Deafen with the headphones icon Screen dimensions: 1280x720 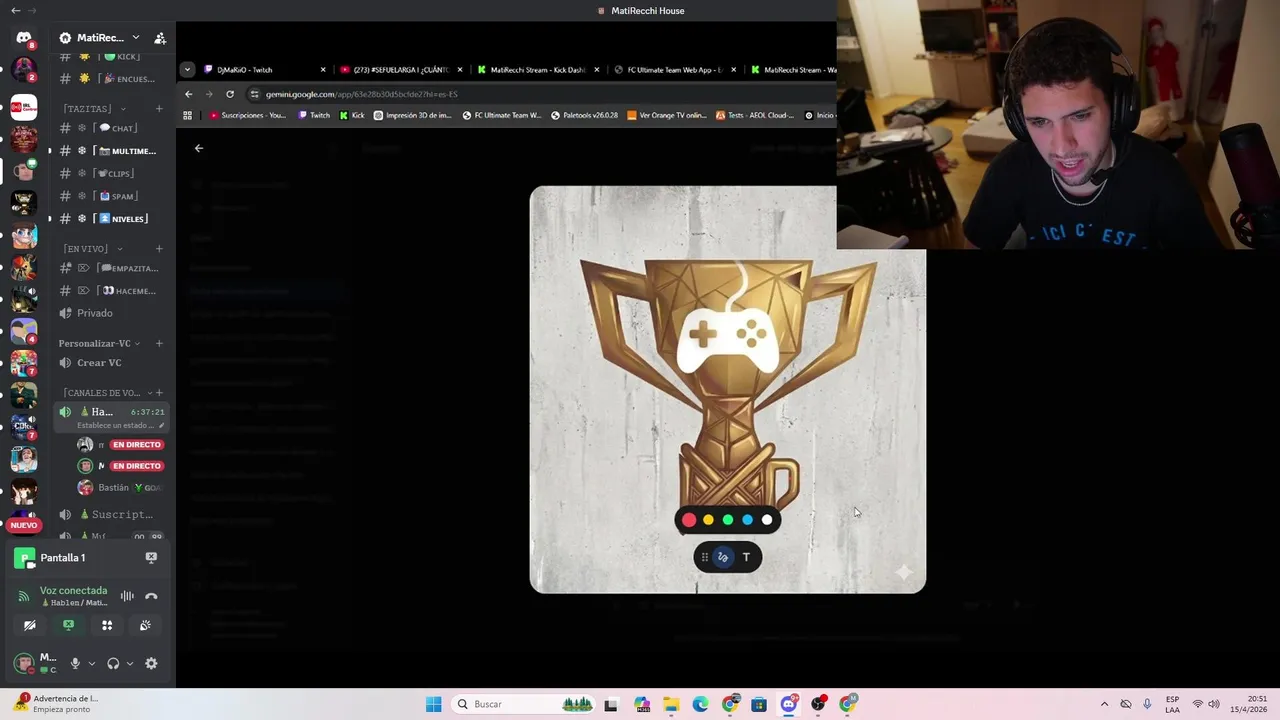point(113,663)
